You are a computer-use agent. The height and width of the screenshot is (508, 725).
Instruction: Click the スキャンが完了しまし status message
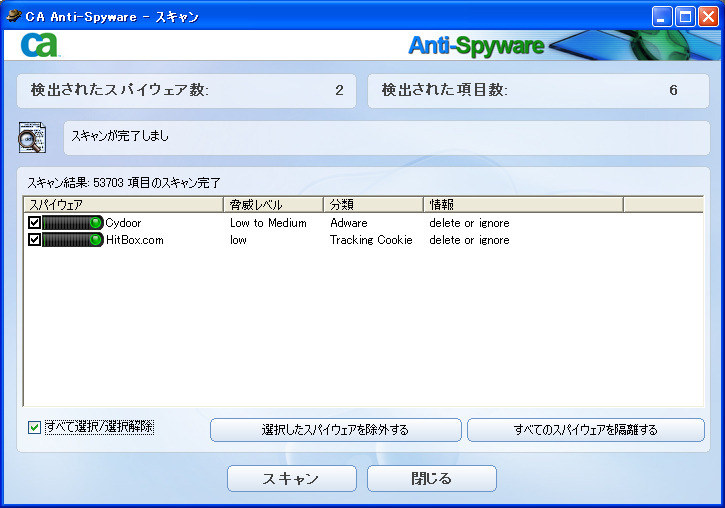[x=120, y=136]
